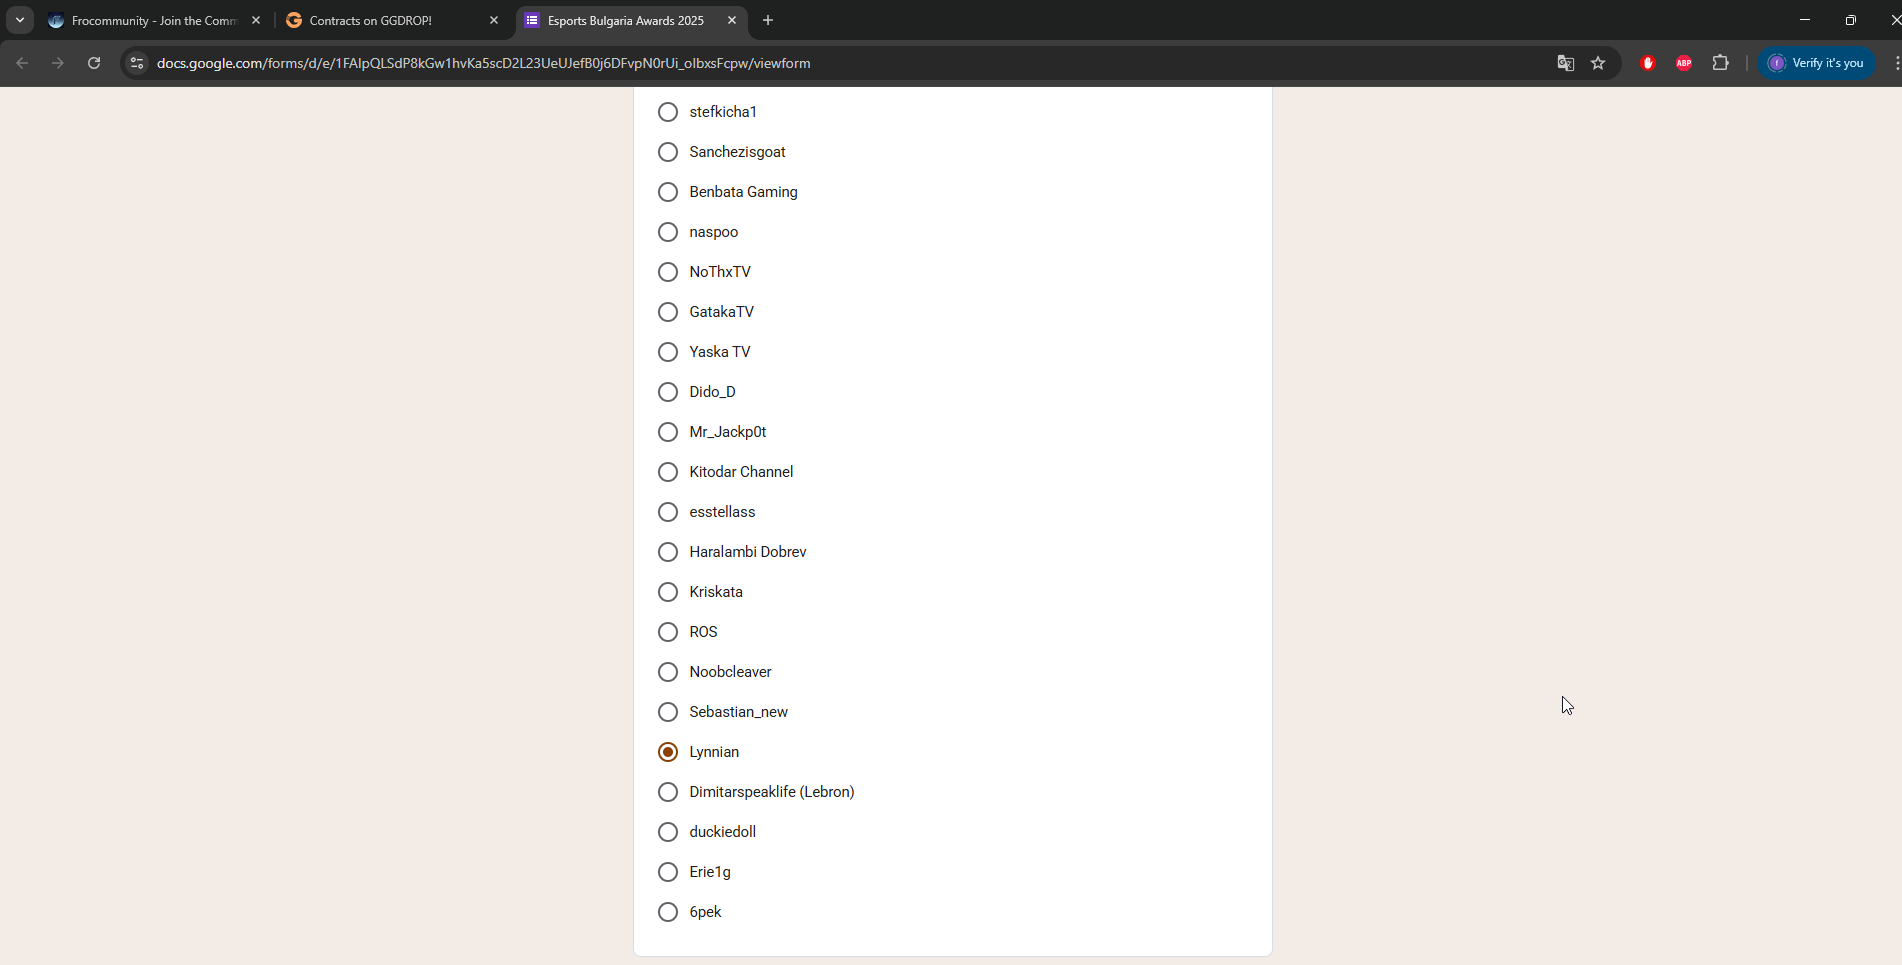View site information icon in address bar
This screenshot has width=1902, height=965.
tap(137, 63)
